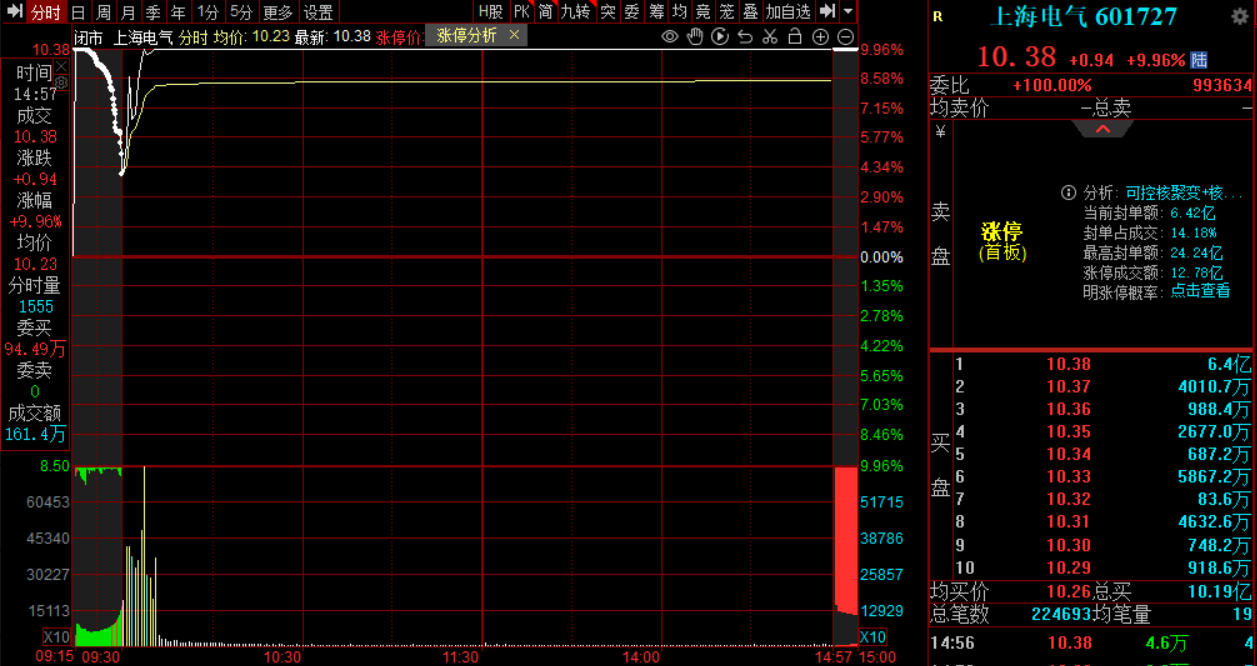Viewport: 1257px width, 666px height.
Task: Toggle the 笼 toolbar button
Action: coord(728,12)
